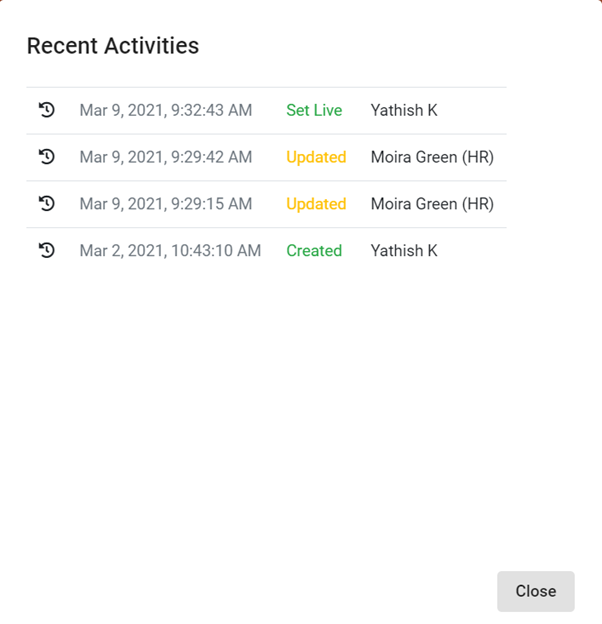Click history icon for Set Live entry
Image resolution: width=602 pixels, height=624 pixels.
pyautogui.click(x=46, y=110)
